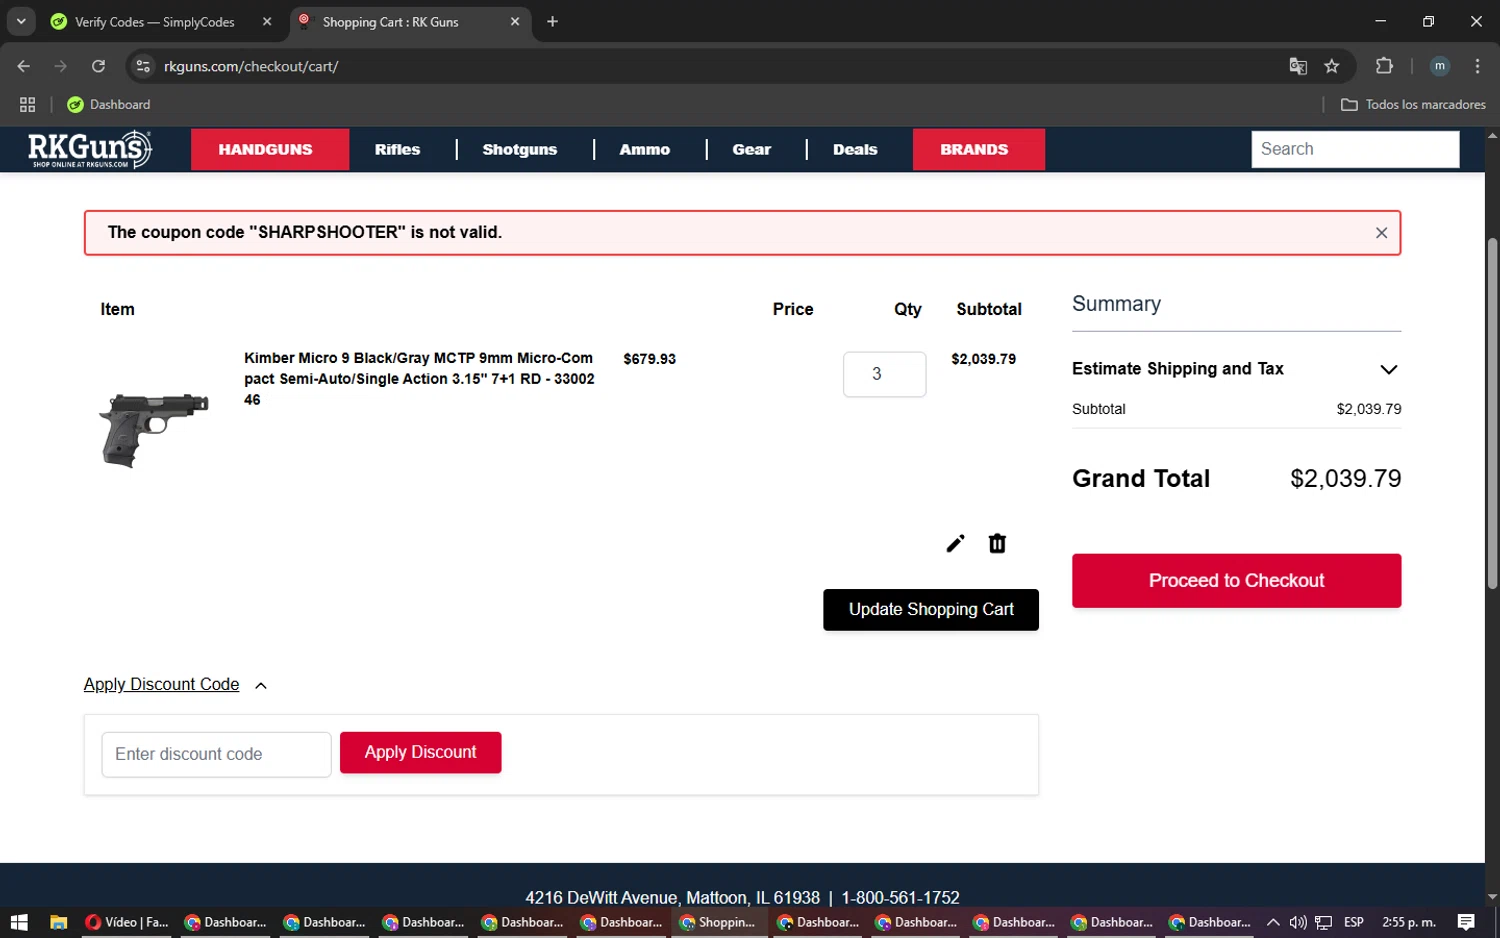Switch to Vídeo | Fa... taskbar window
The image size is (1500, 938).
click(127, 922)
